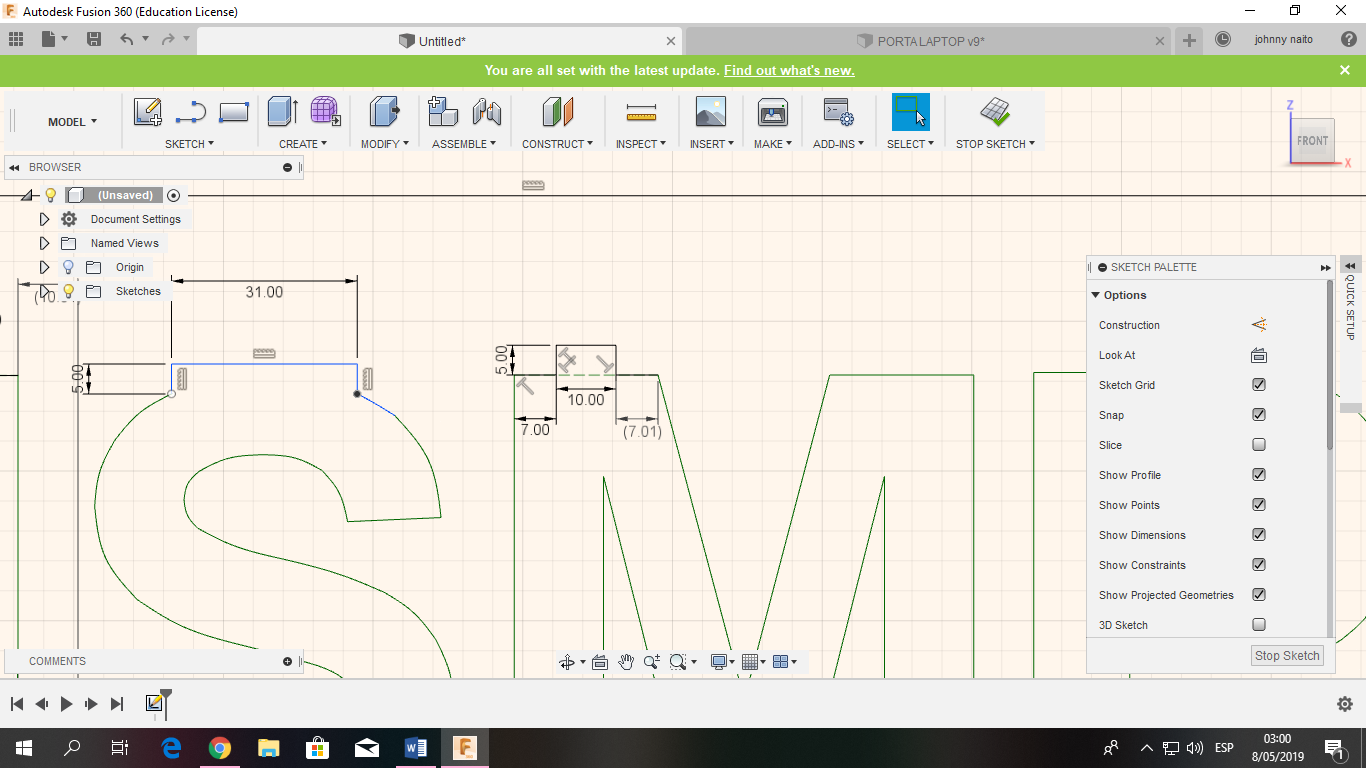Viewport: 1366px width, 768px height.
Task: Jump to the timeline beginning
Action: pos(17,704)
